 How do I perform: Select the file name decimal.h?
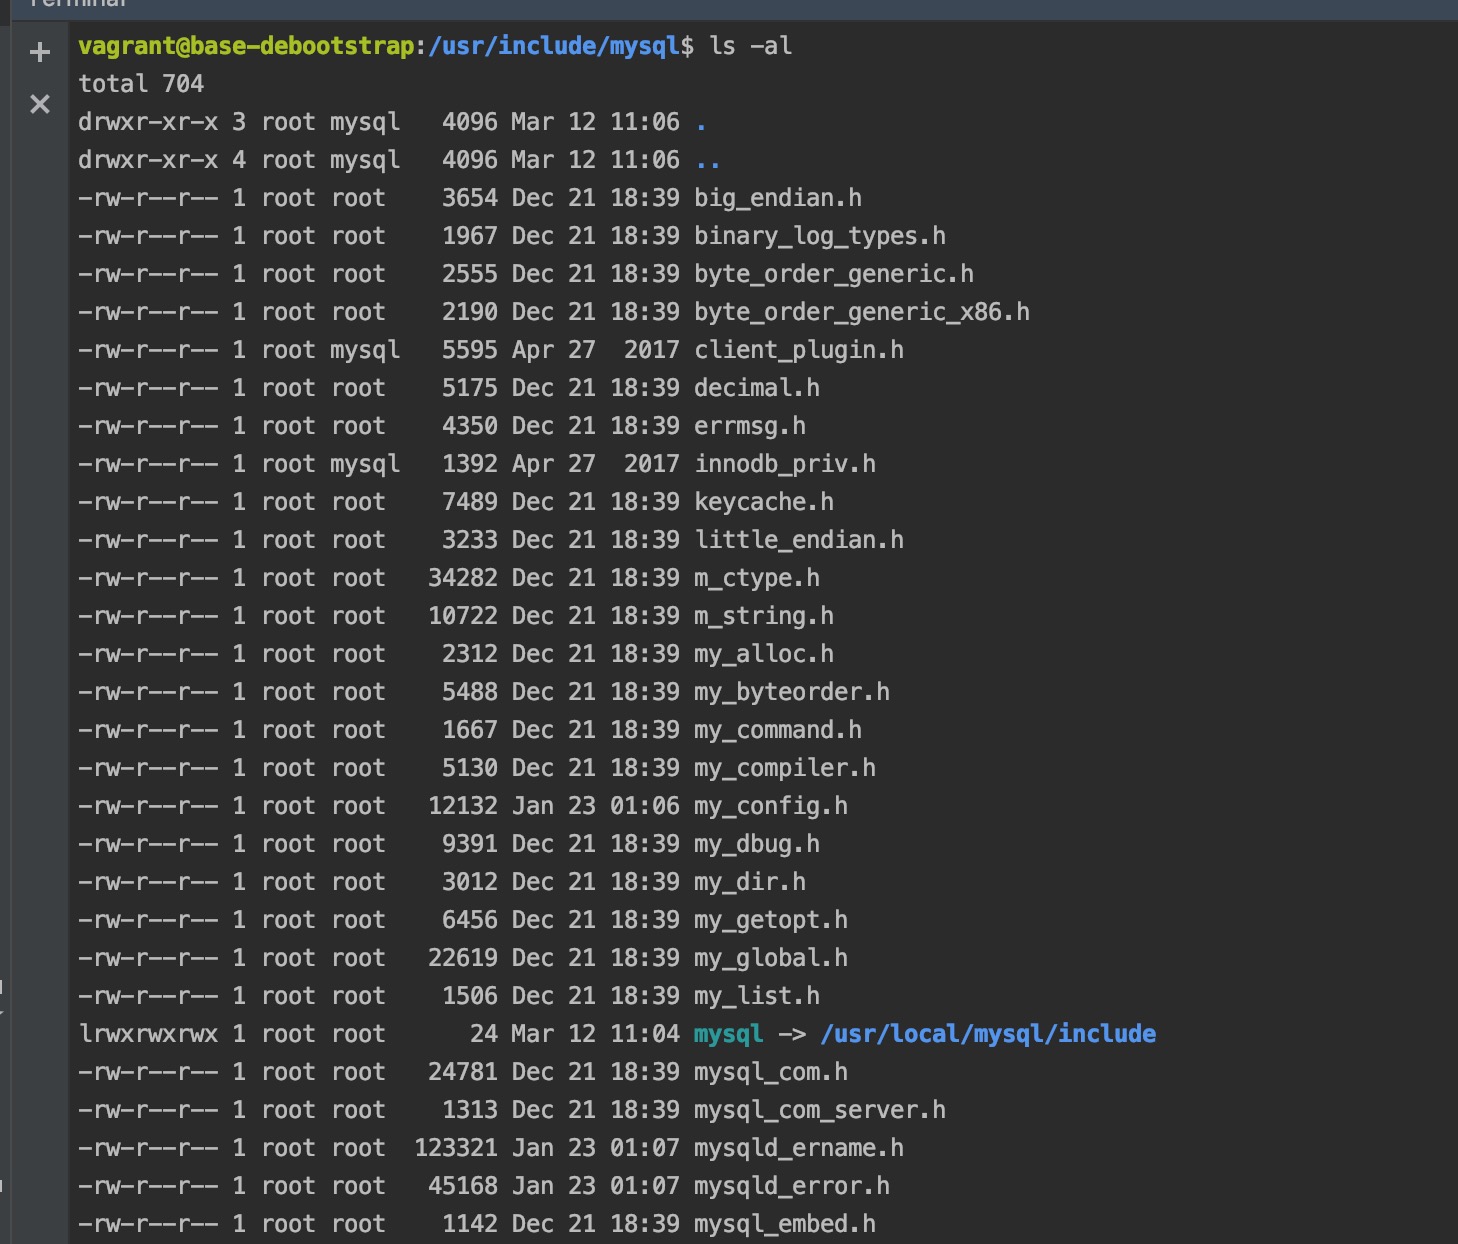click(x=757, y=388)
